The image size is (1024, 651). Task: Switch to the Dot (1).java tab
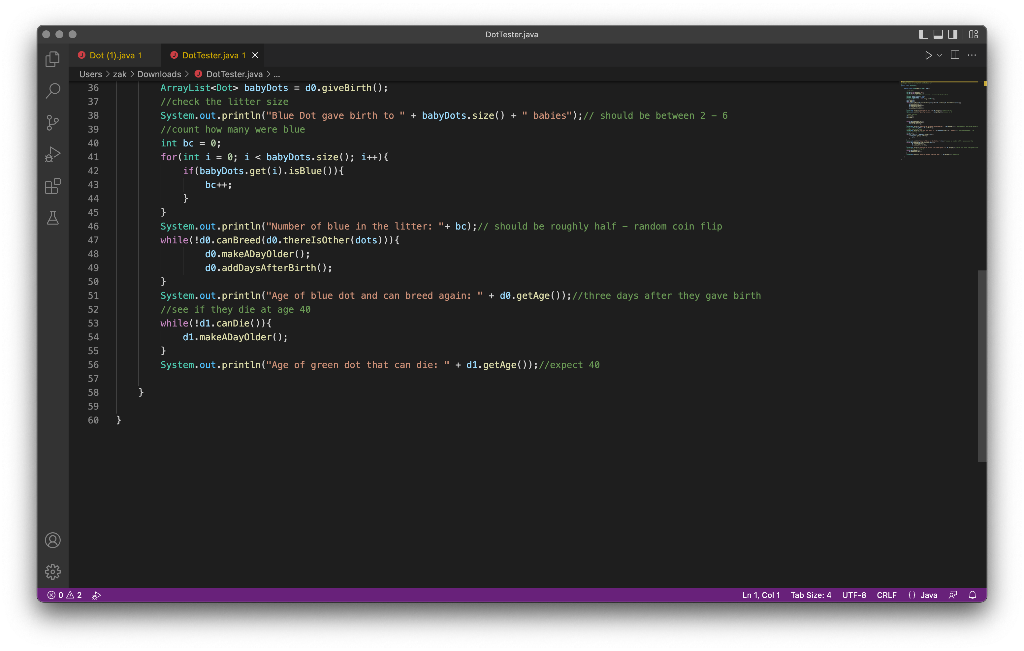tap(116, 55)
